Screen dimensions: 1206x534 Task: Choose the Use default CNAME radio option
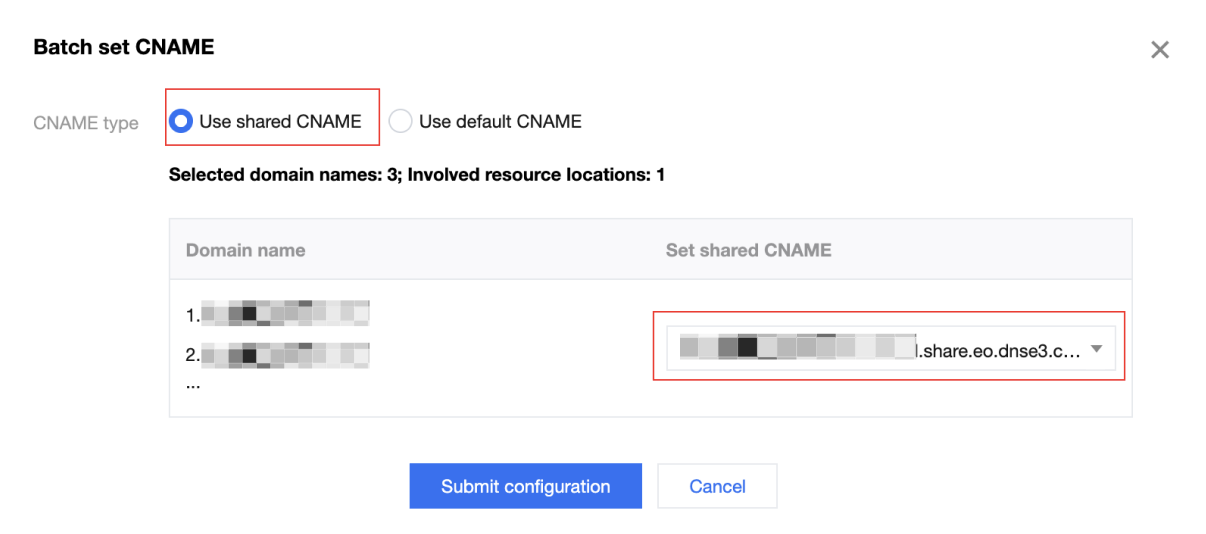[x=400, y=122]
